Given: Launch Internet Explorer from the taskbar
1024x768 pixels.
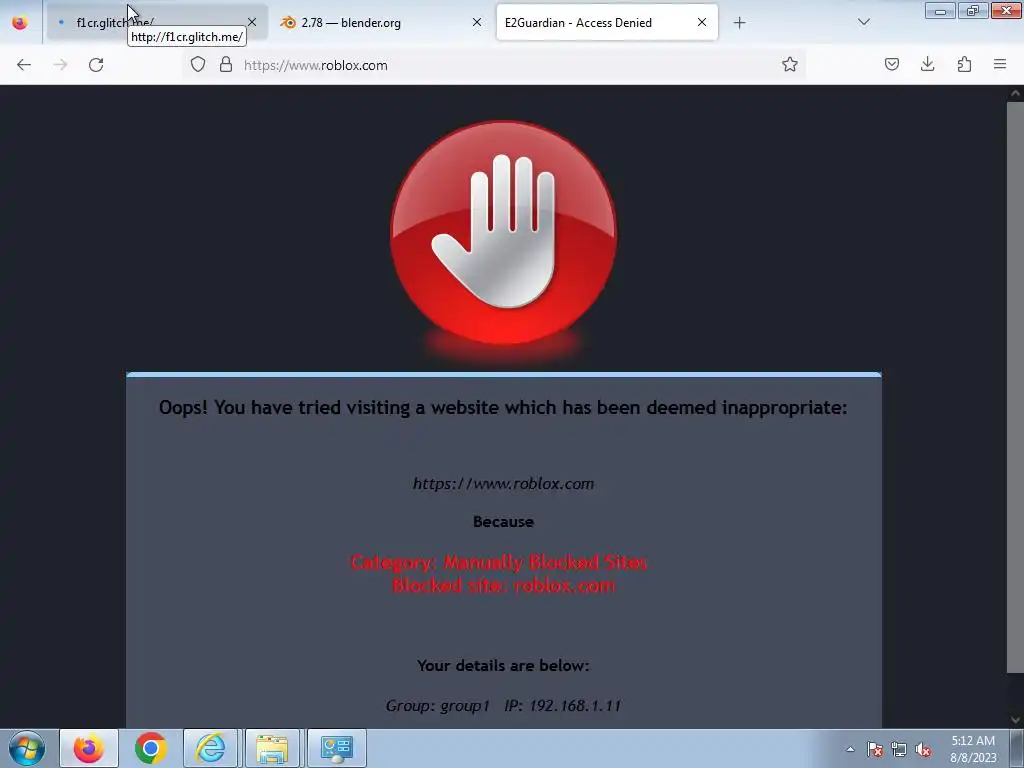Looking at the screenshot, I should (211, 748).
